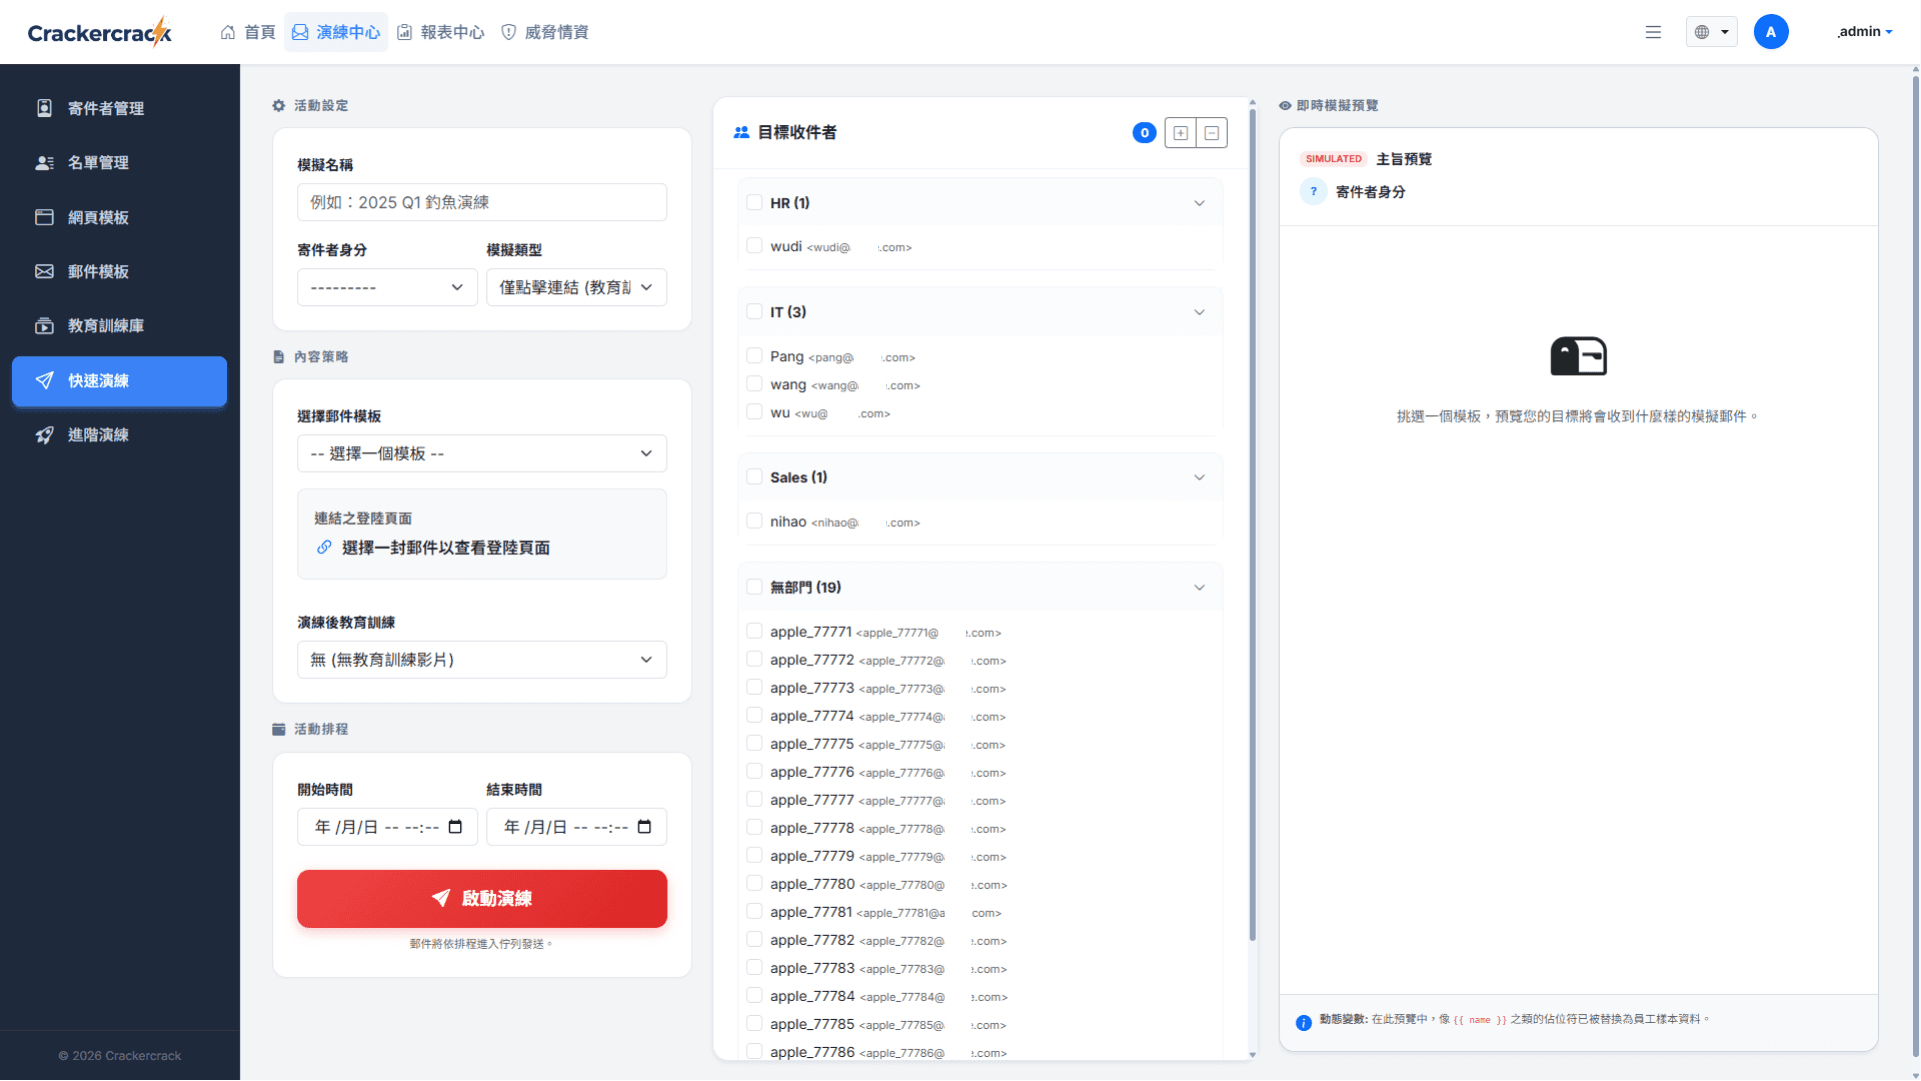Image resolution: width=1921 pixels, height=1081 pixels.
Task: Click the page's main vertical scrollbar
Action: [x=1915, y=565]
